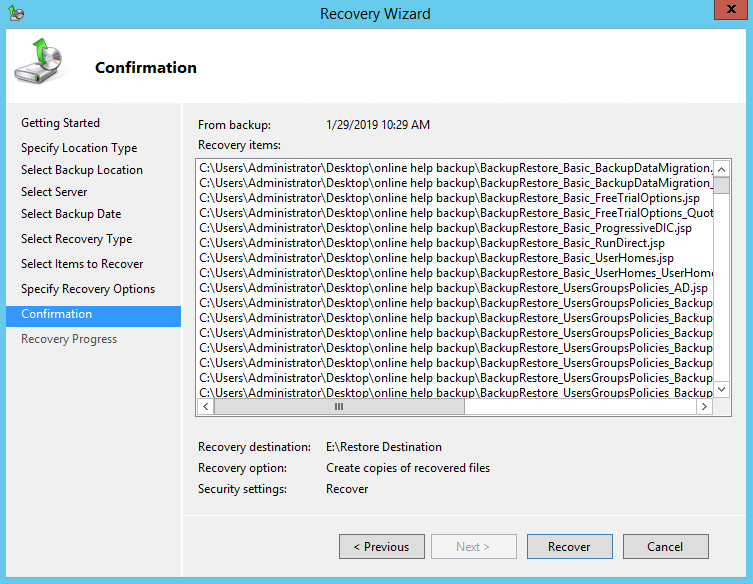Select the BackupRestore_Basic_RunDirect.jsp item
Screen dimensions: 753x584
[432, 243]
